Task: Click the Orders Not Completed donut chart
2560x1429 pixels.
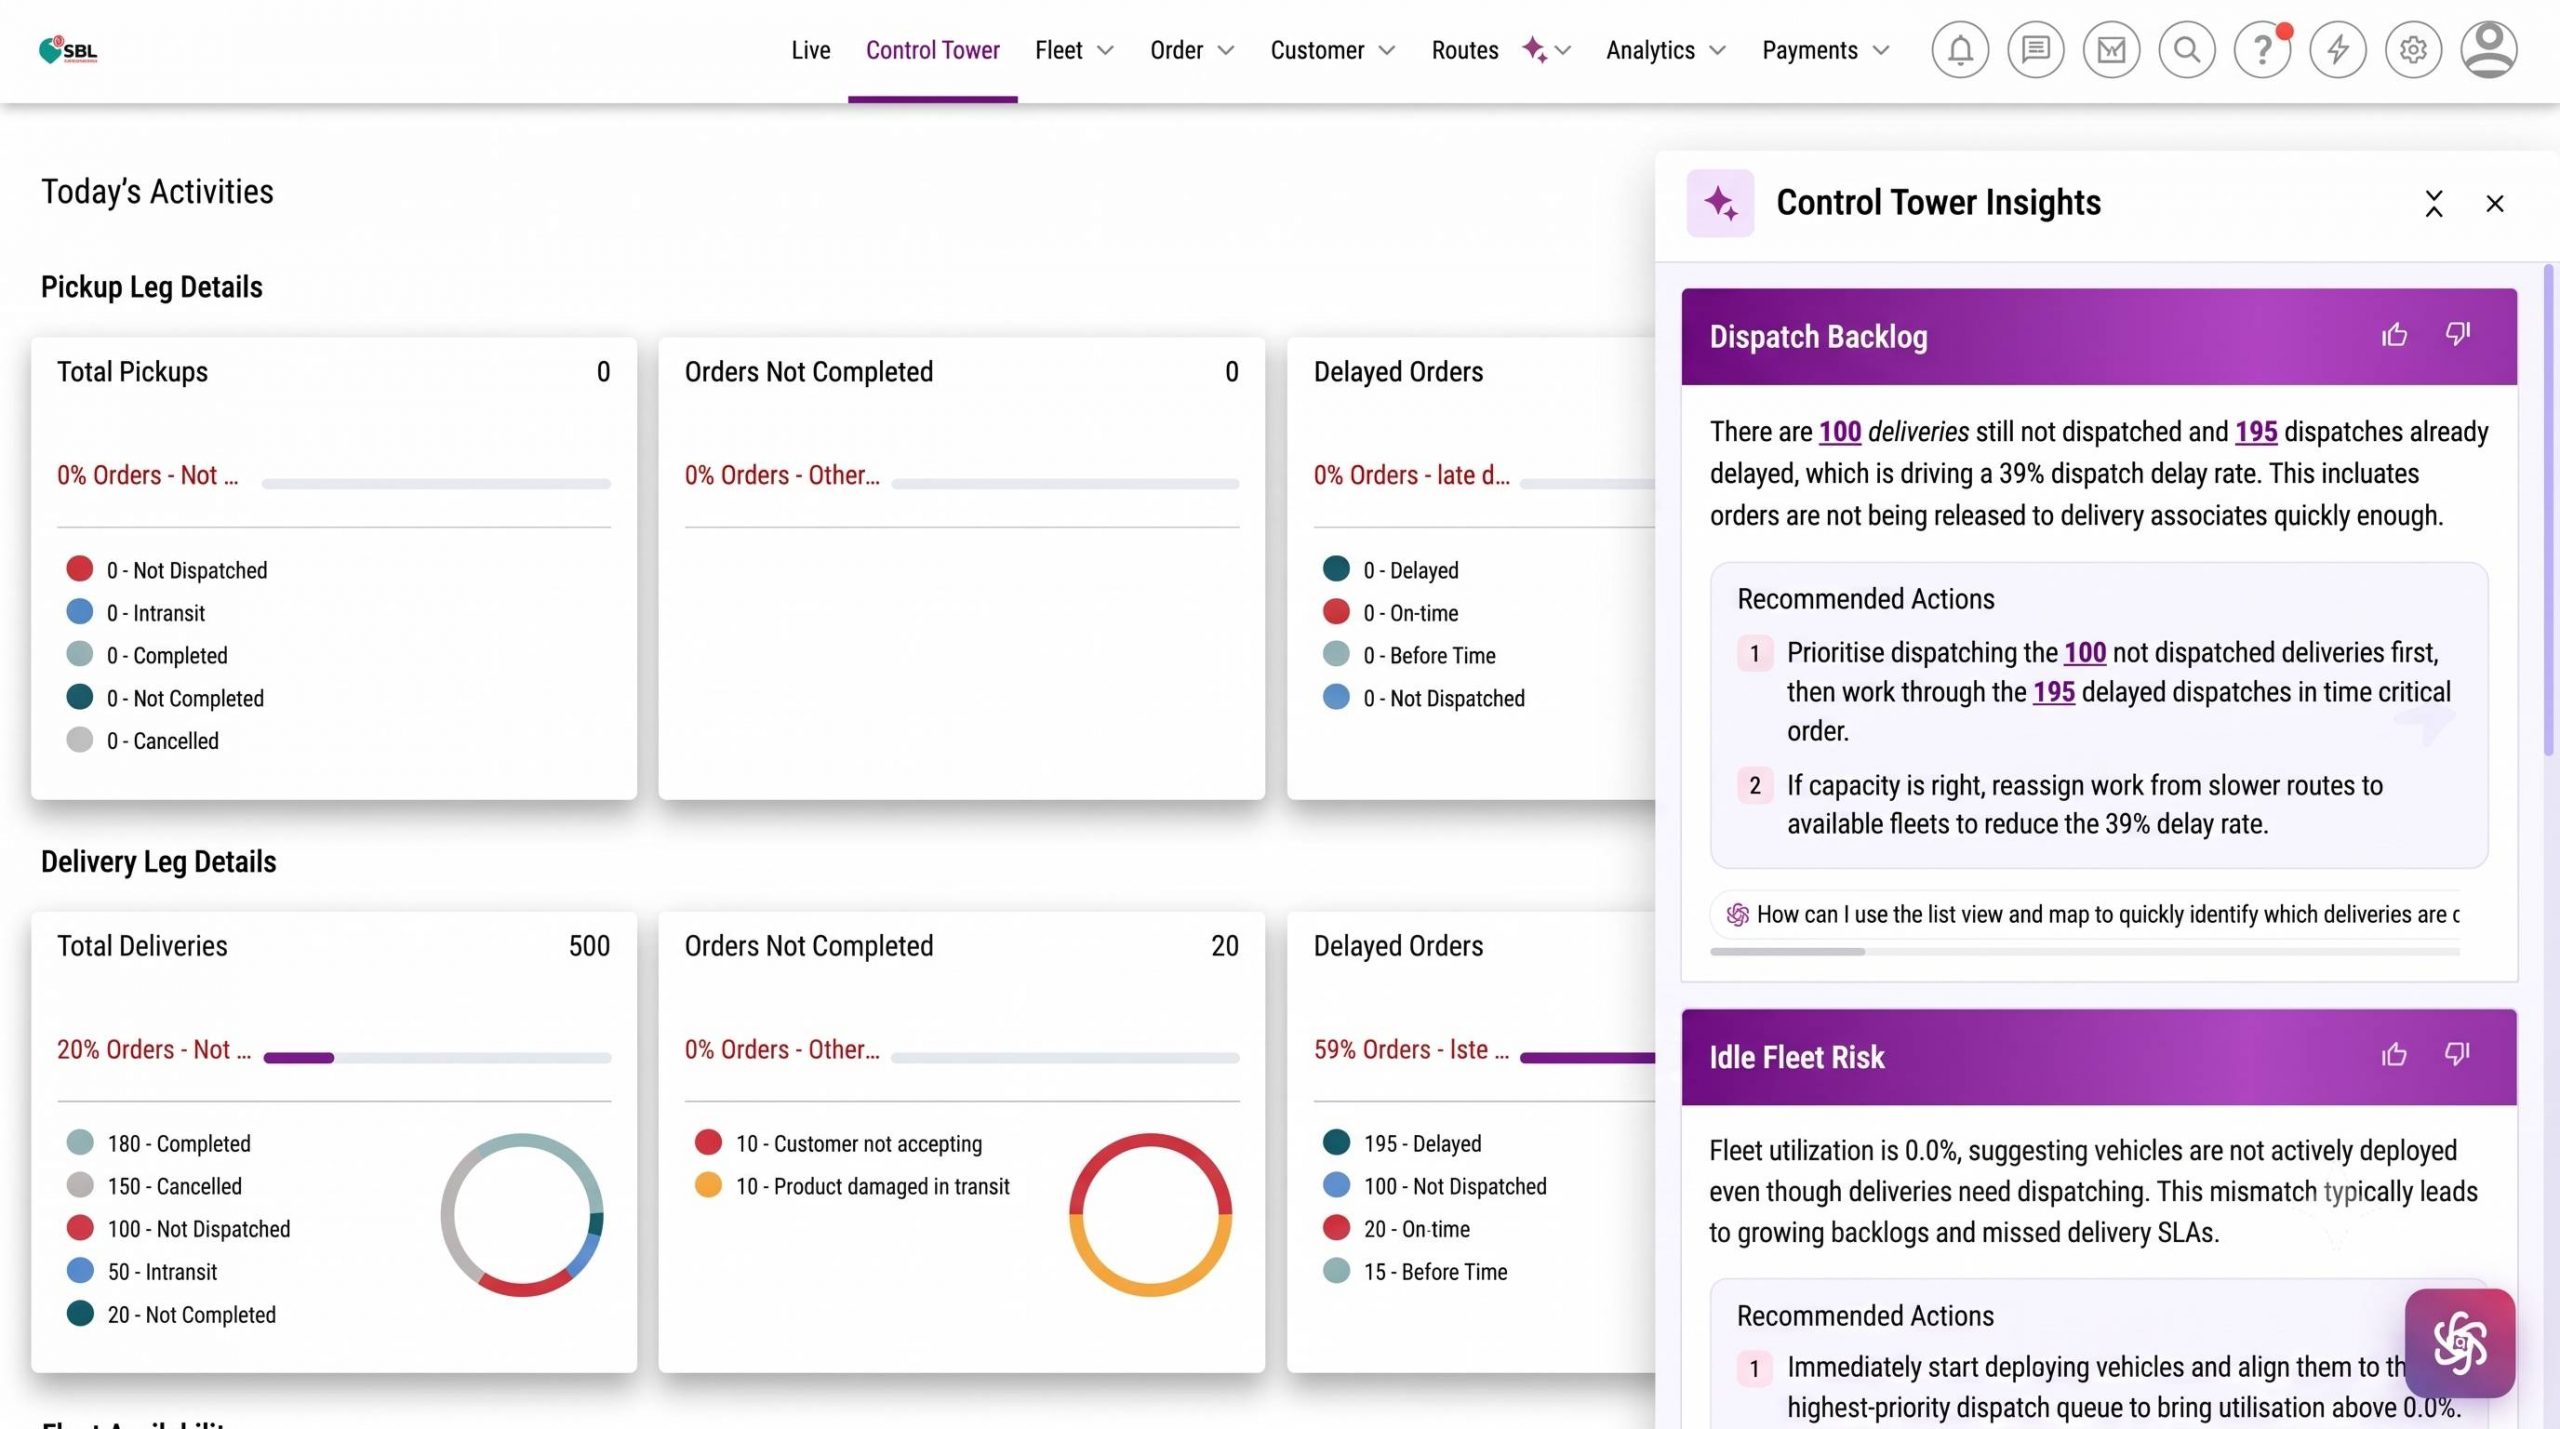Action: coord(1150,1214)
